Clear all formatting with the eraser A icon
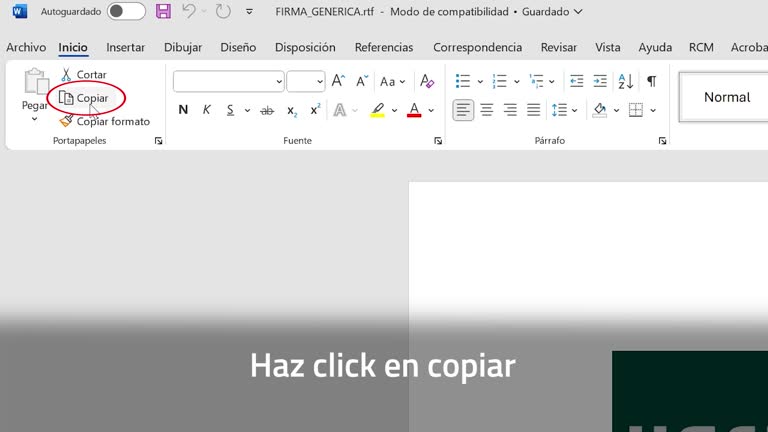768x432 pixels. click(427, 81)
